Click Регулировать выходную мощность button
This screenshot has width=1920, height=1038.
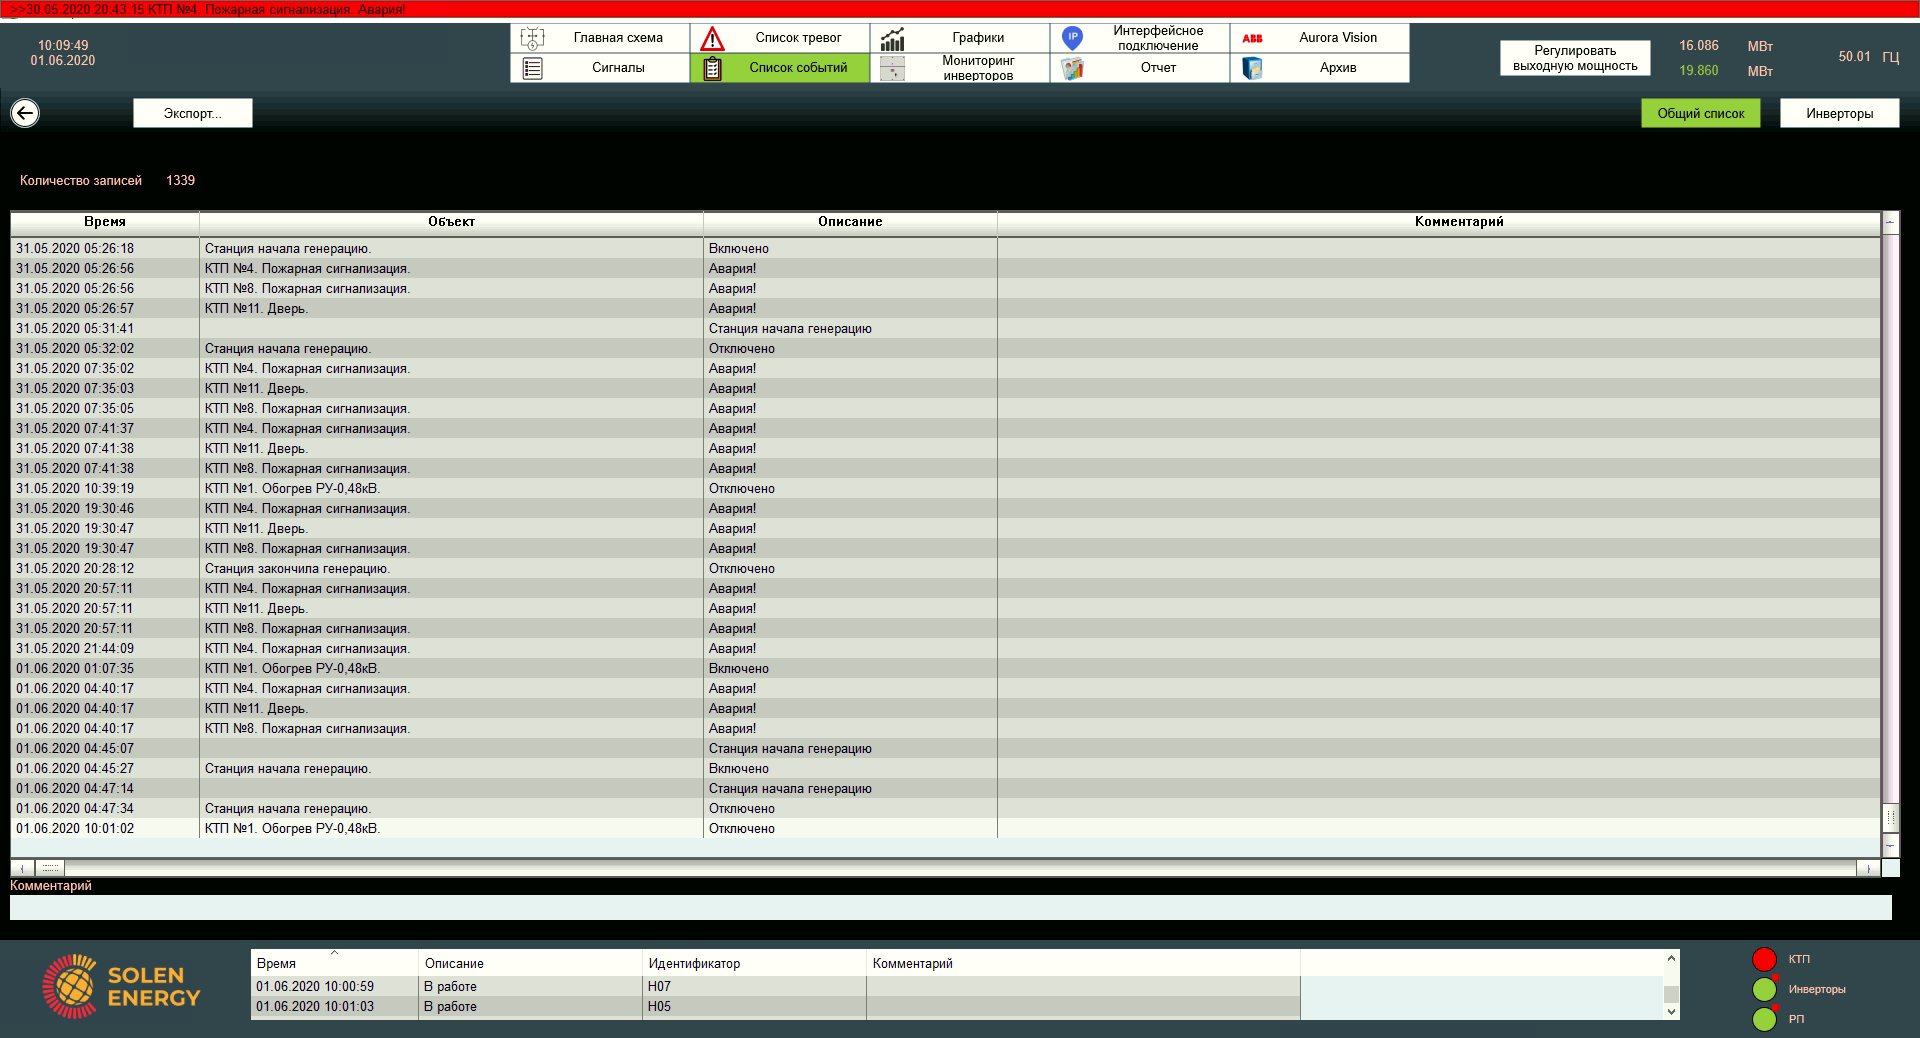1574,58
